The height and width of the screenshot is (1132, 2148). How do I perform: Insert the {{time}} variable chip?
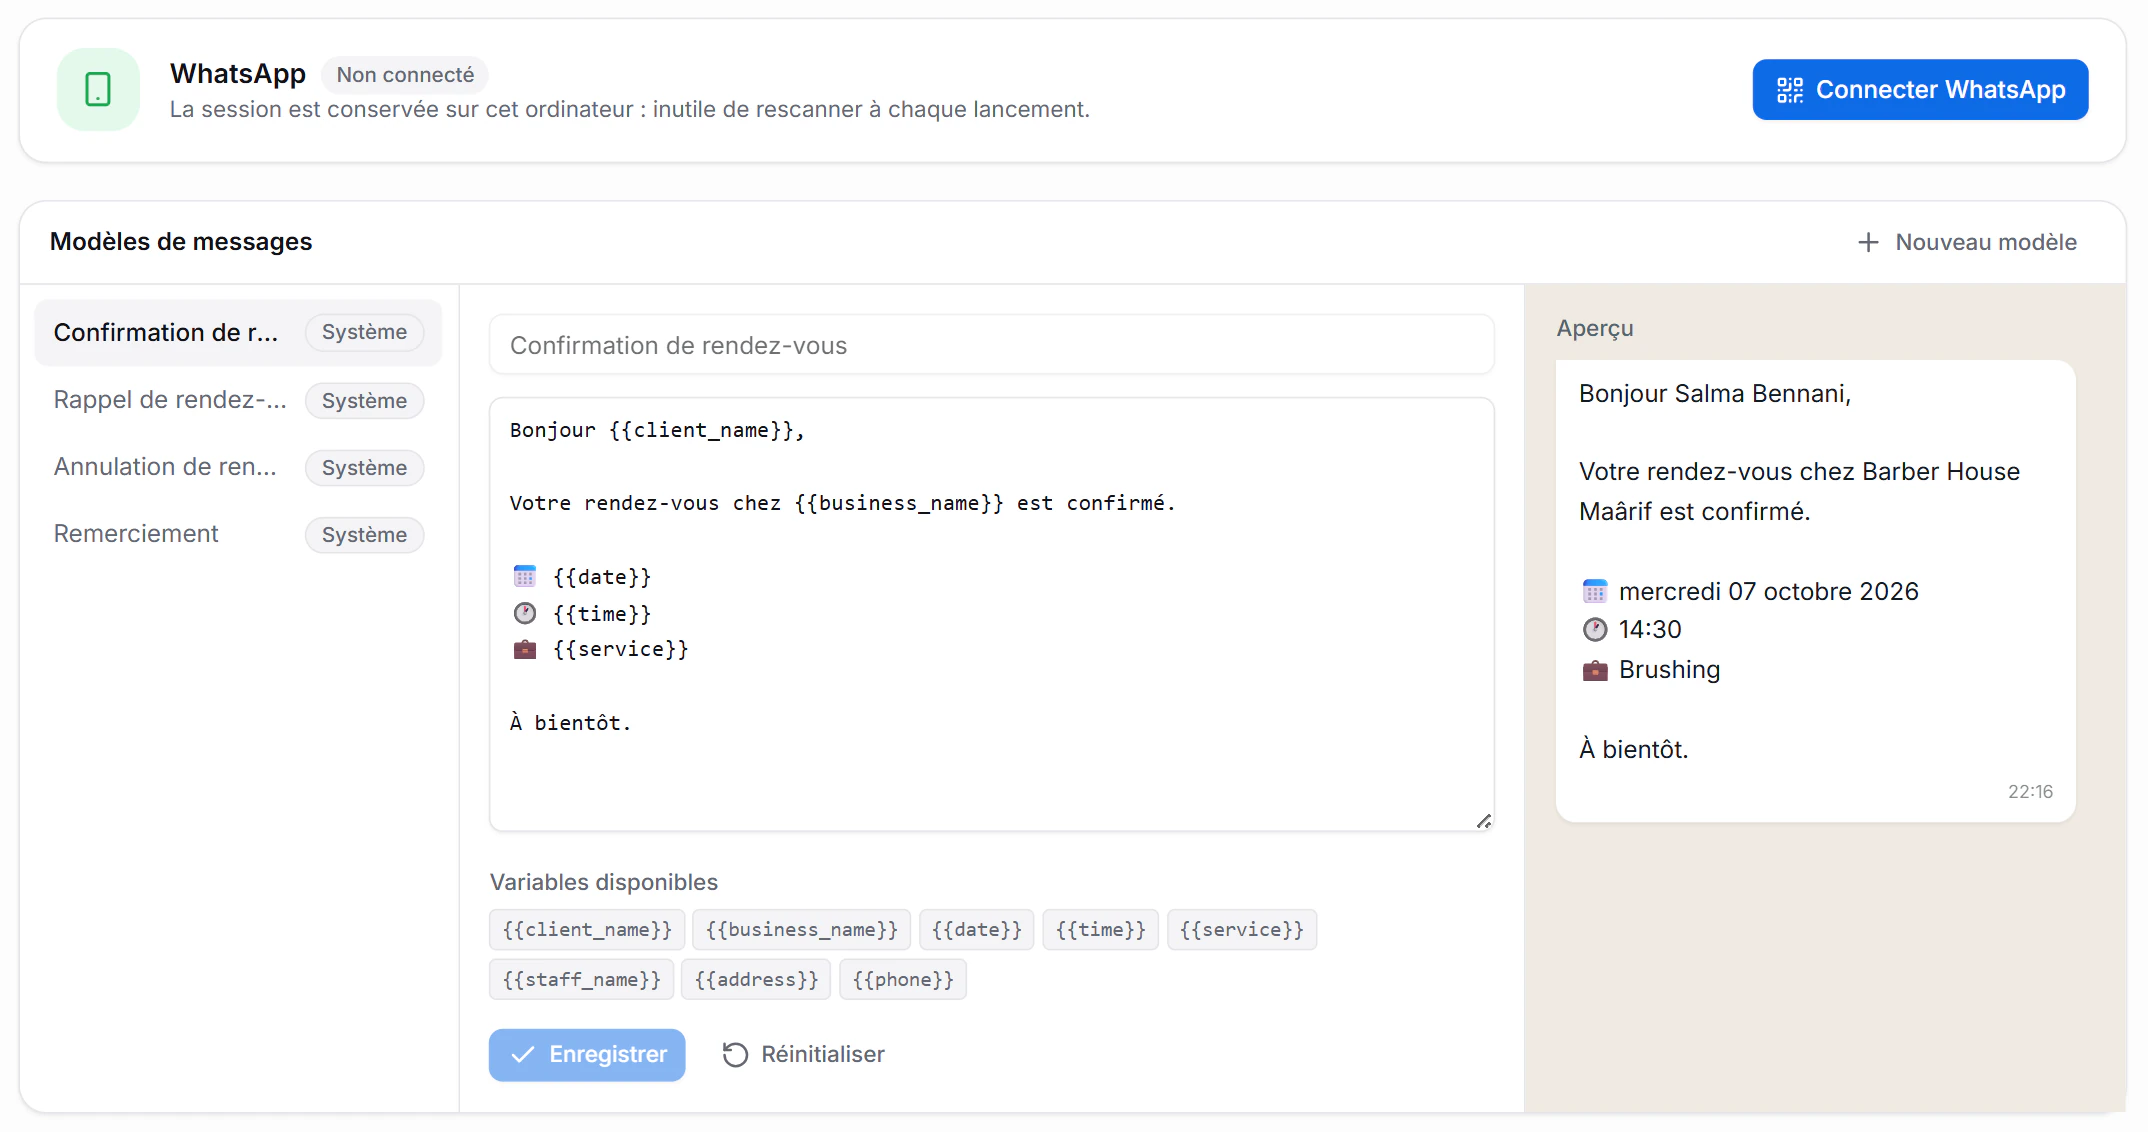1100,929
